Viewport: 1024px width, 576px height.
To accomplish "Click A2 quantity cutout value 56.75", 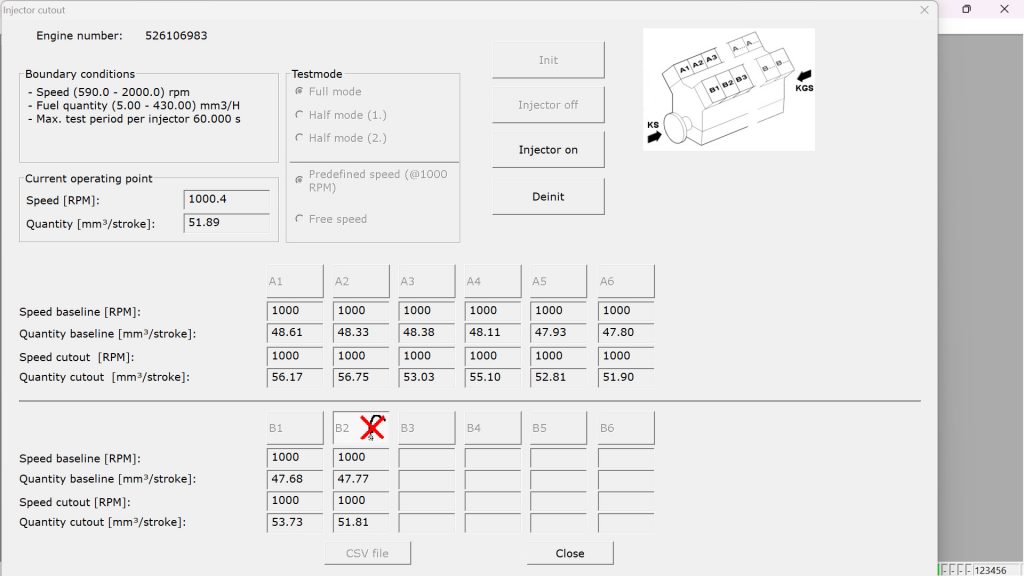I will pyautogui.click(x=360, y=377).
